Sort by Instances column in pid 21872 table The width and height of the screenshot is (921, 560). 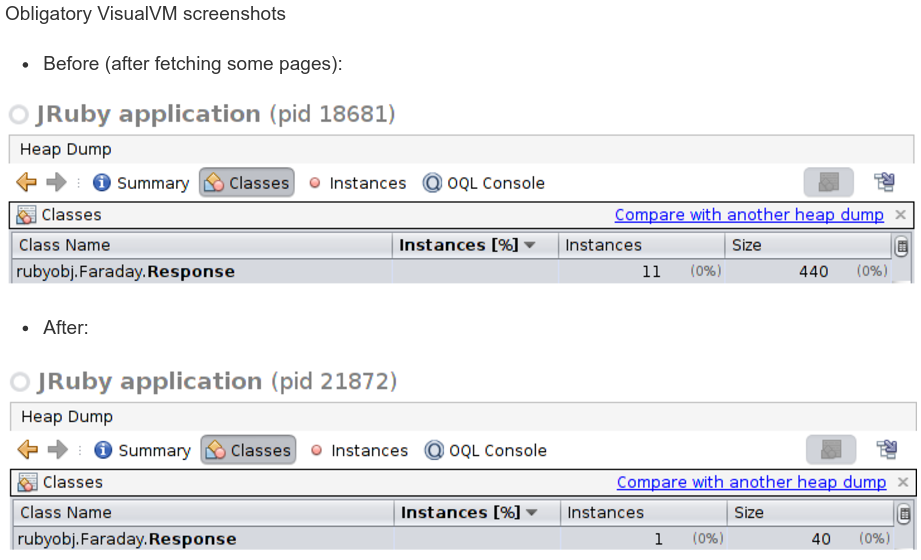pyautogui.click(x=644, y=512)
